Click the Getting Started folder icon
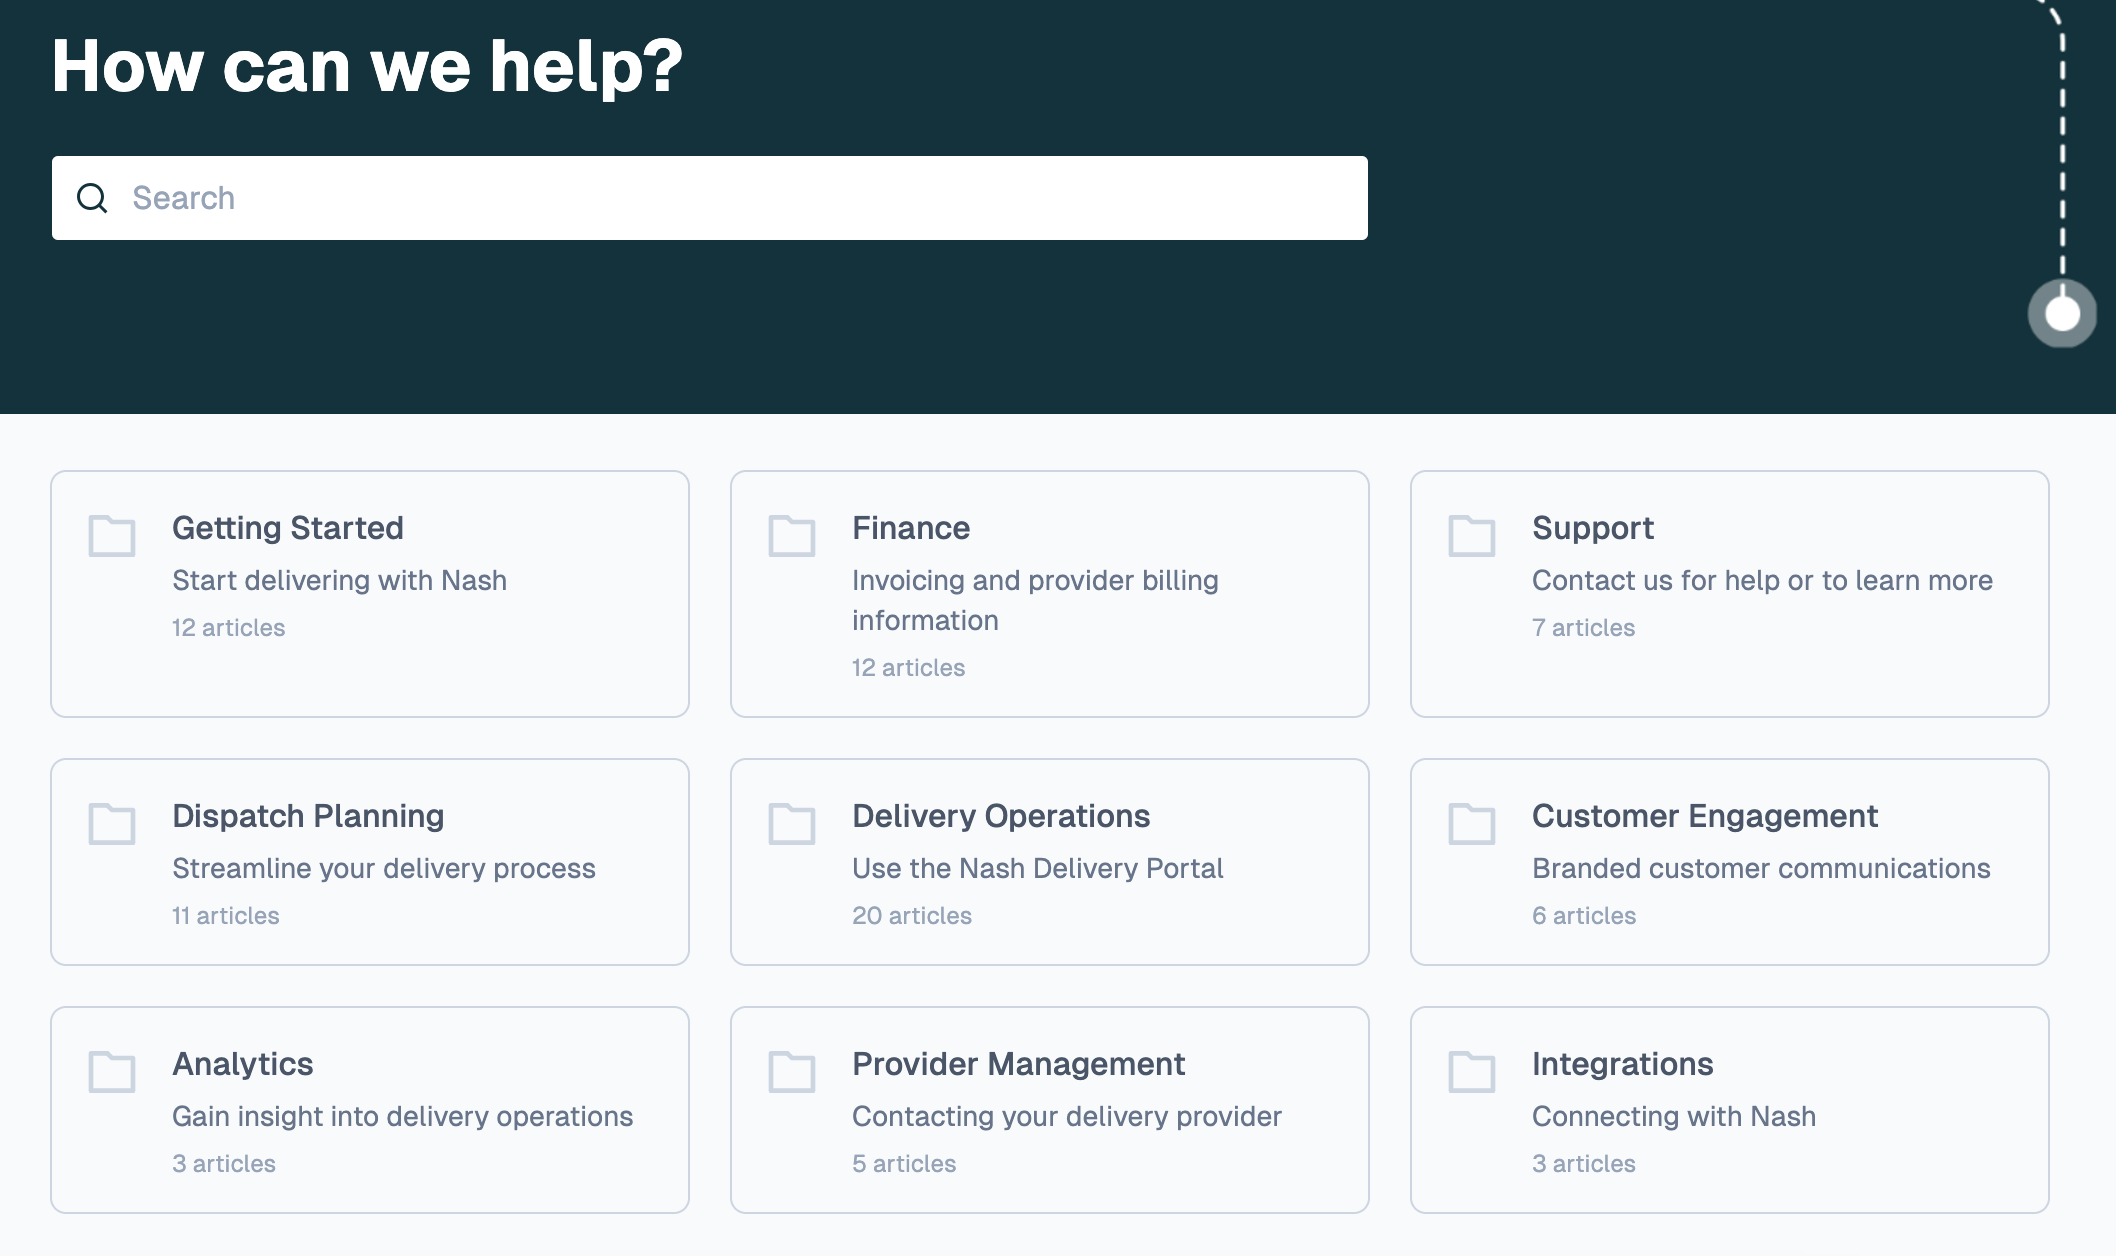Screen dimensions: 2116x1256 click(112, 536)
